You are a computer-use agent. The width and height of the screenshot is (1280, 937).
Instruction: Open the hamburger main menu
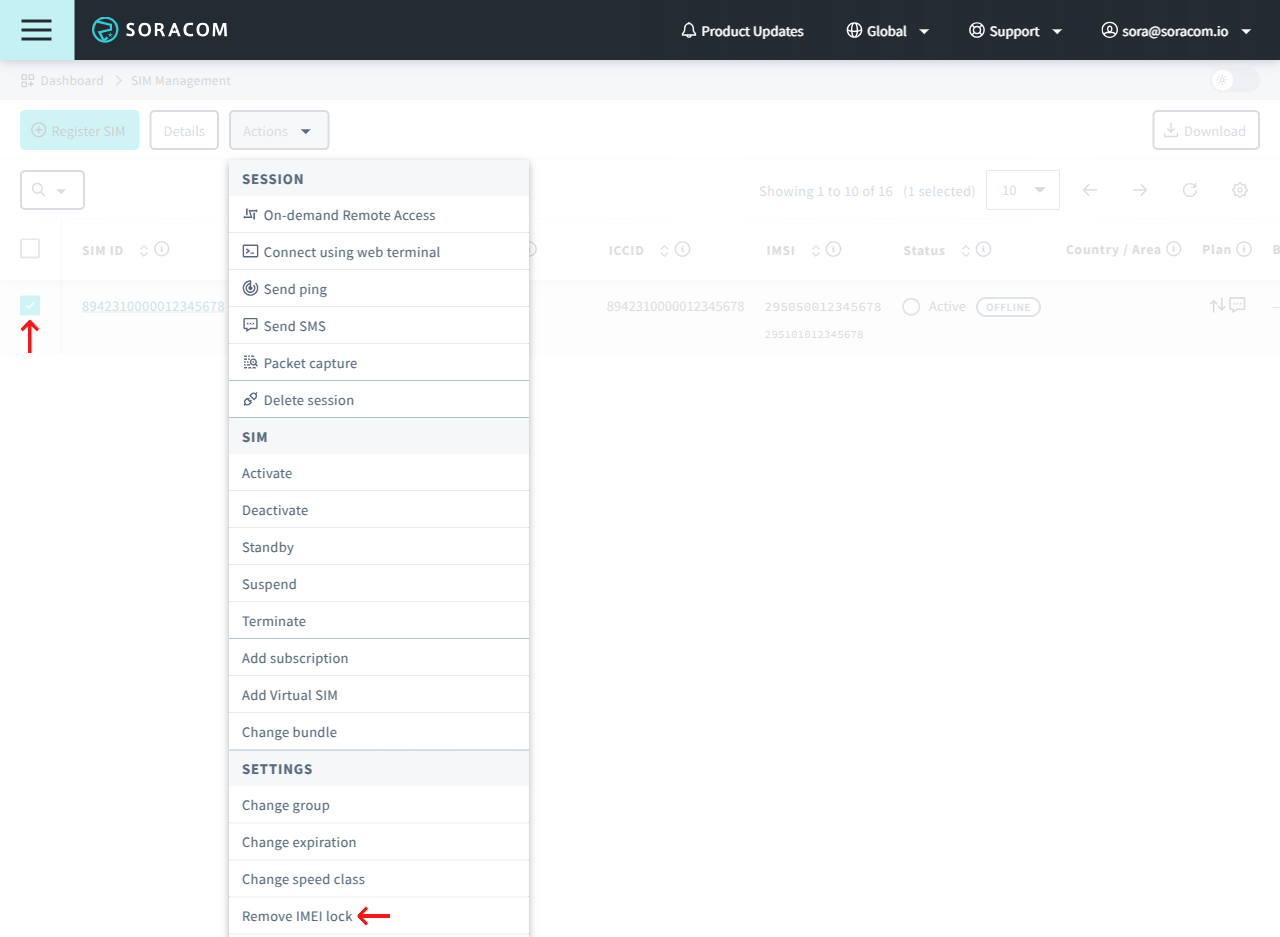[36, 30]
